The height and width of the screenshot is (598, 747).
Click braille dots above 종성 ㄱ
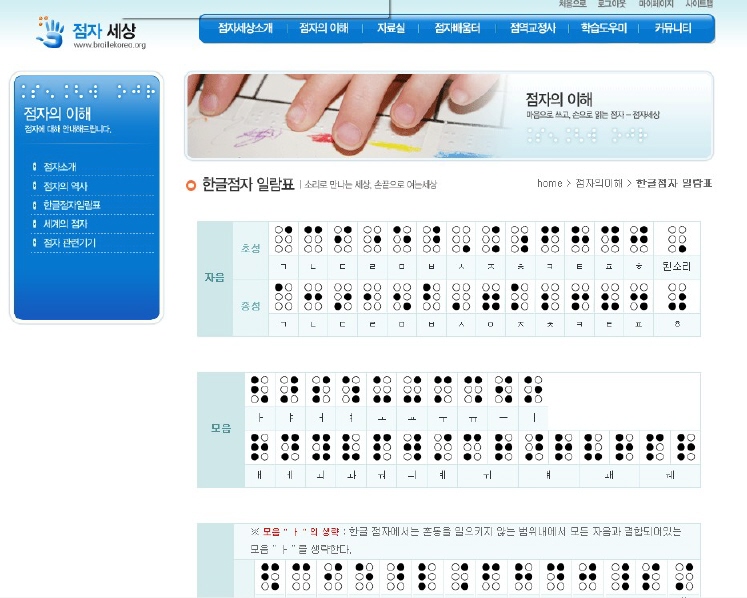click(283, 296)
